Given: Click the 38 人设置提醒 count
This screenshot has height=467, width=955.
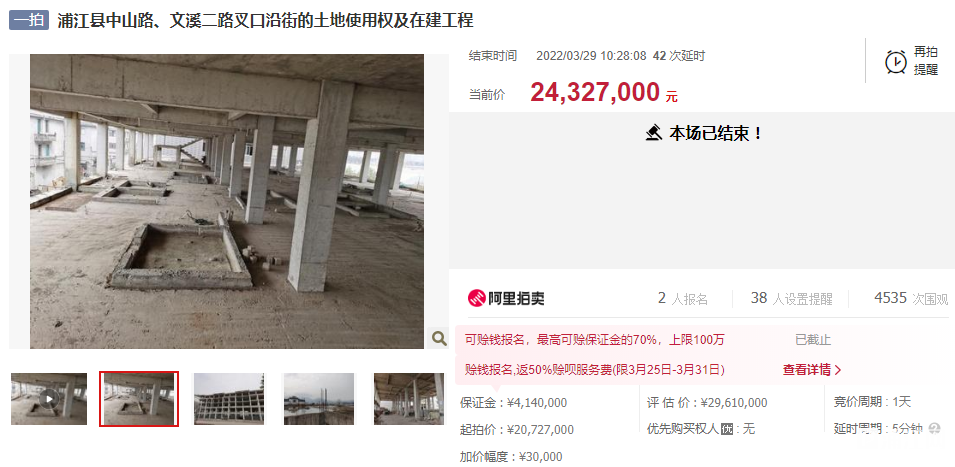Looking at the screenshot, I should pyautogui.click(x=791, y=298).
